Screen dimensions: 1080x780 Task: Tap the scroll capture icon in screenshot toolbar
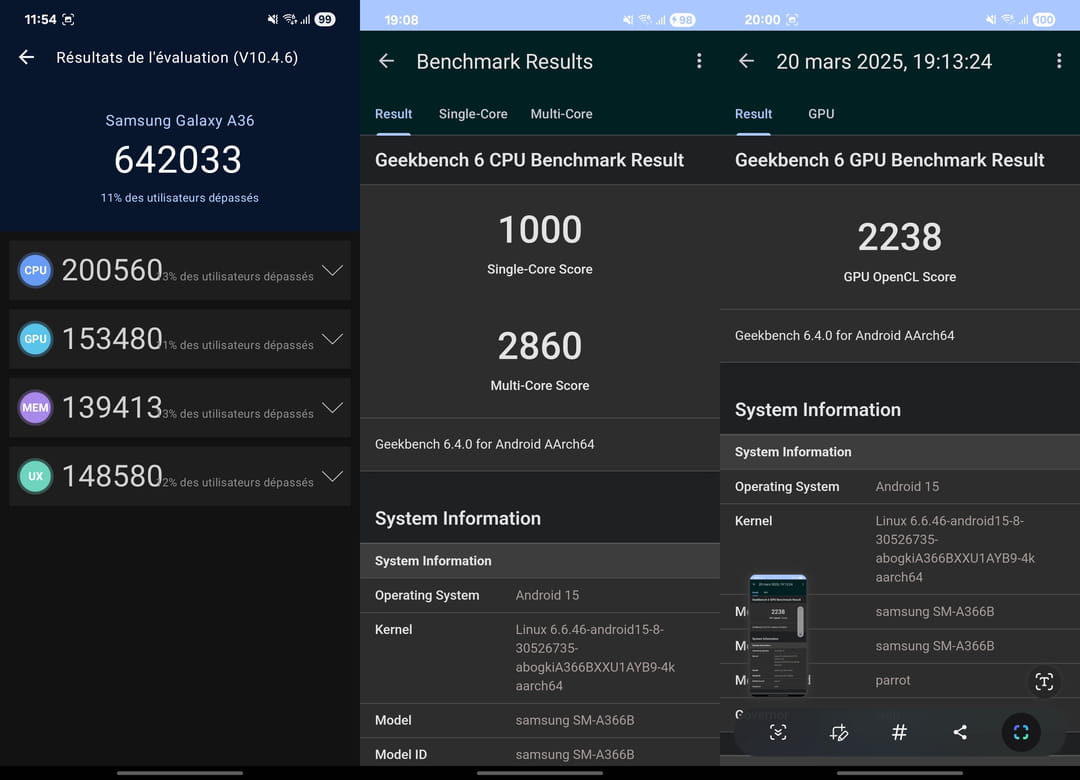pos(778,732)
